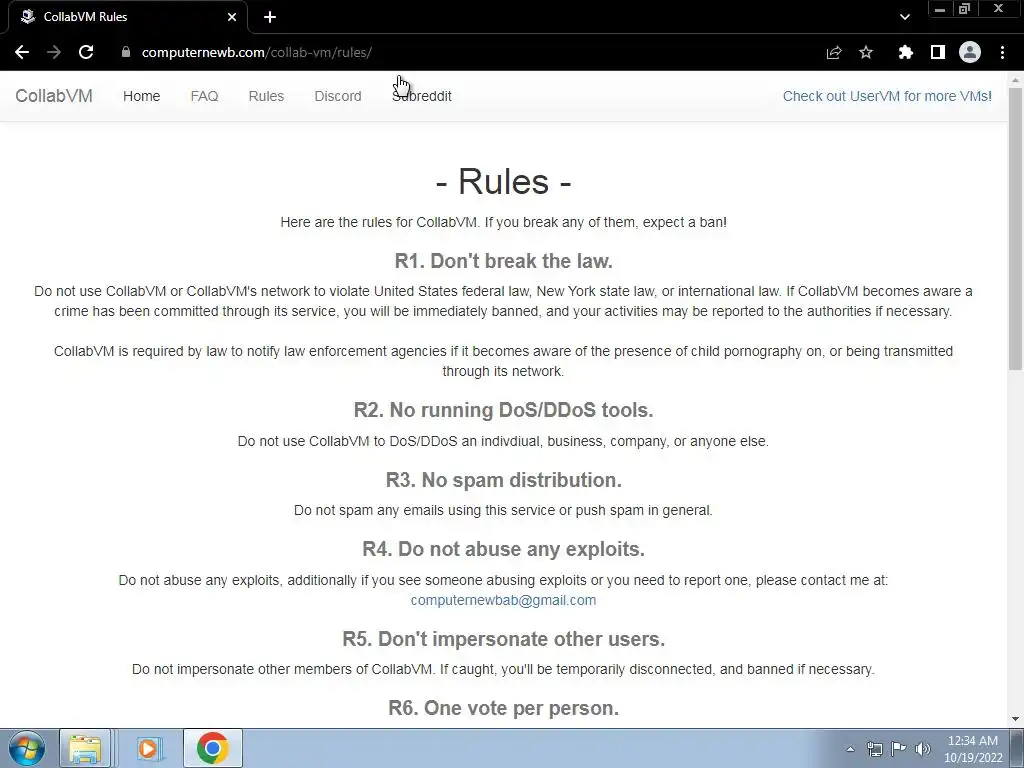Open Windows Explorer from taskbar
The image size is (1024, 768).
[86, 748]
